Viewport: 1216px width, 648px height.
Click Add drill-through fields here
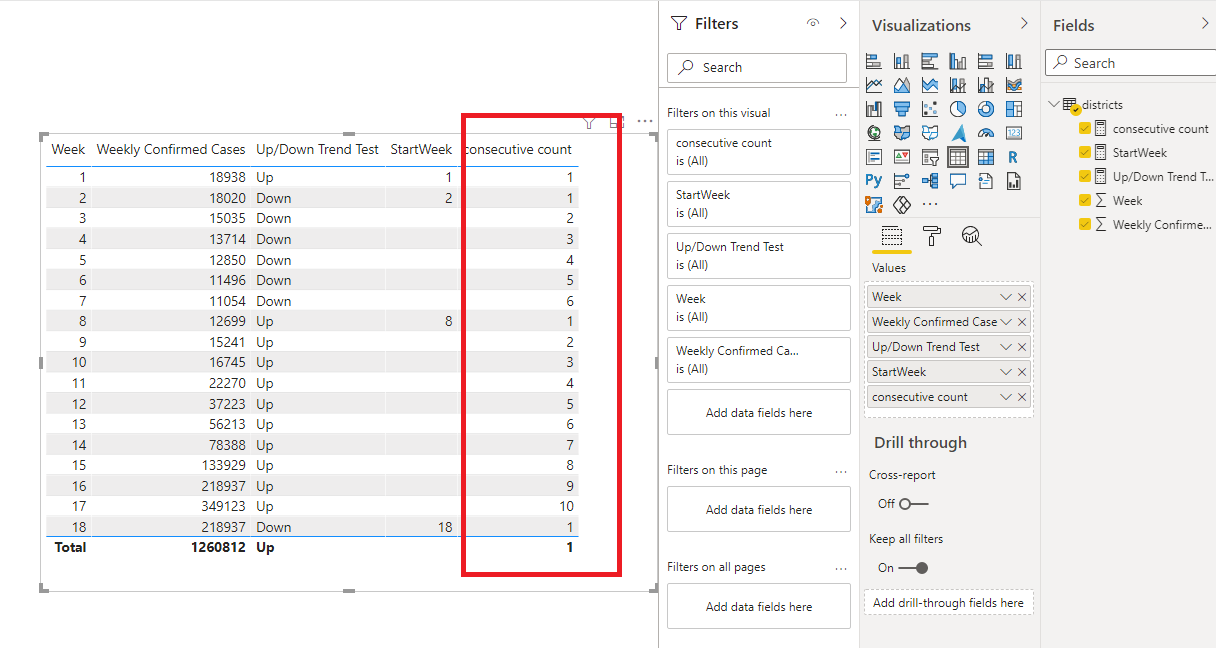948,603
